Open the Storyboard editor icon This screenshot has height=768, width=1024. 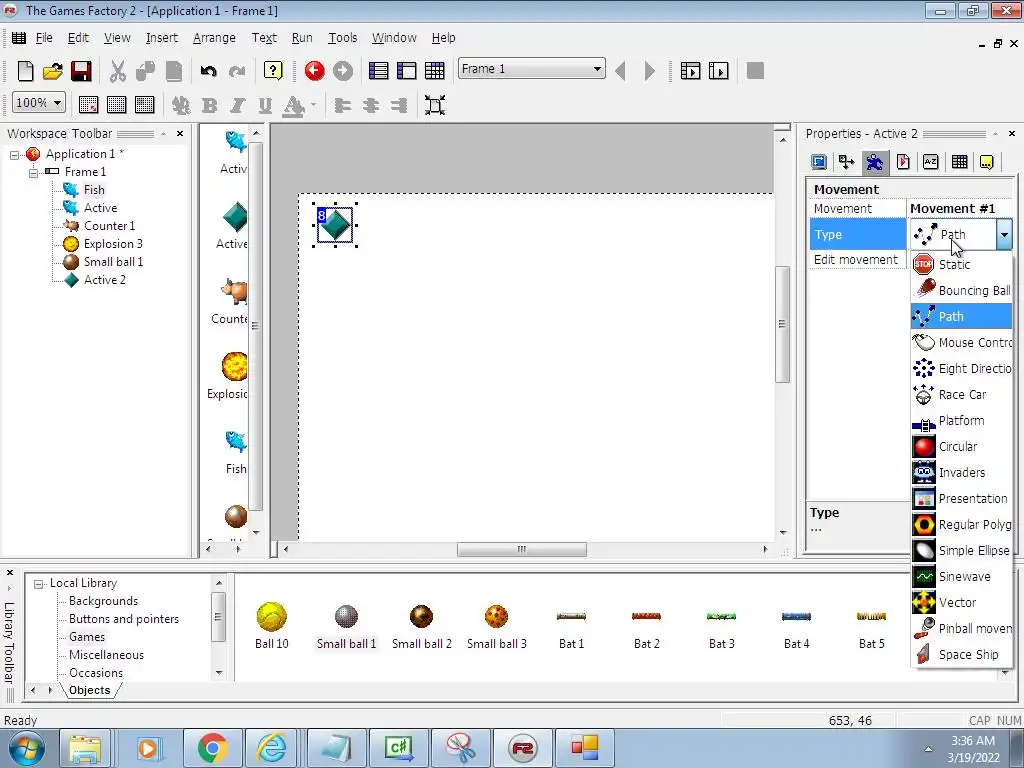pyautogui.click(x=378, y=71)
